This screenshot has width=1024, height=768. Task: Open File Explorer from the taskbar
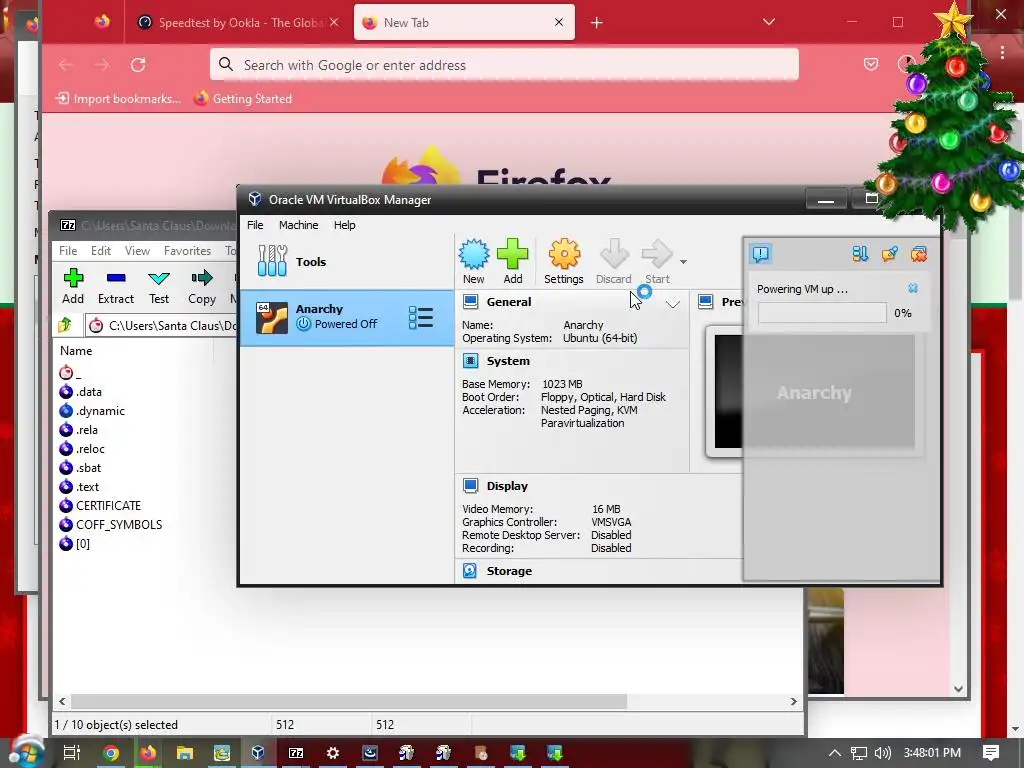point(185,753)
